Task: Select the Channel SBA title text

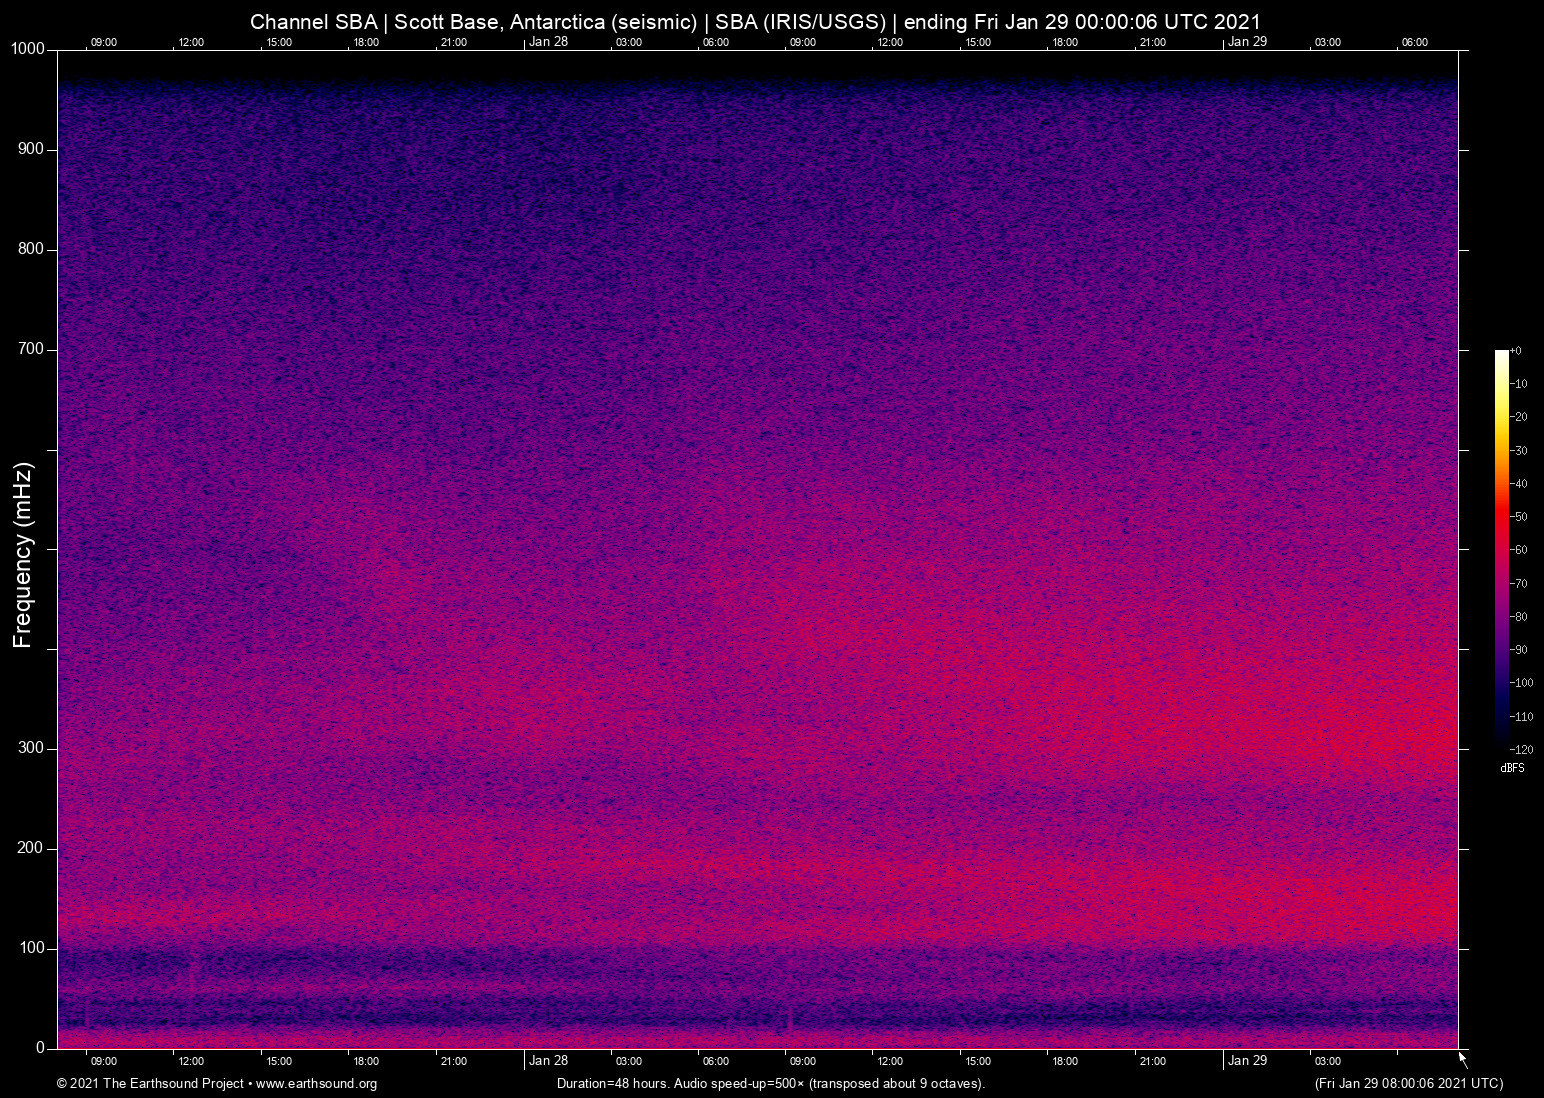Action: 315,21
